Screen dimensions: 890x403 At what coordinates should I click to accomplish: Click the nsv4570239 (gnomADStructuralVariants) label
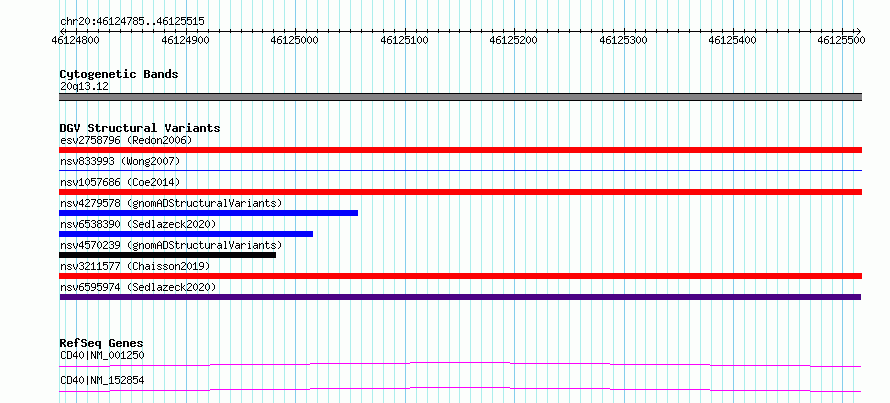point(171,245)
